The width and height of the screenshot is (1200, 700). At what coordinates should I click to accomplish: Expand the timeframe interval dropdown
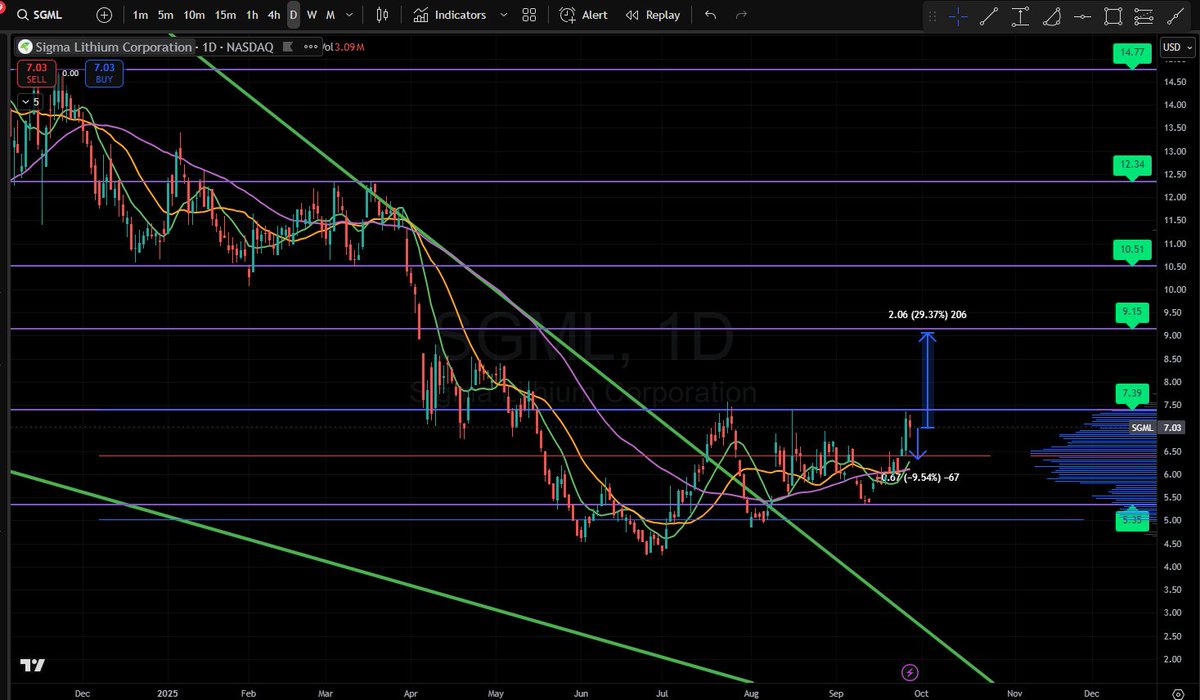[x=351, y=15]
